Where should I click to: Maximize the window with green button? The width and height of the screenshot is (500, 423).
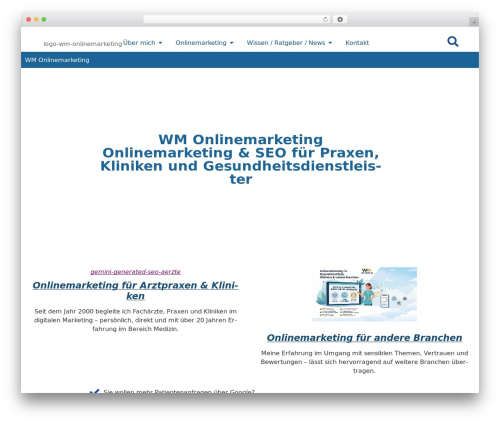click(x=44, y=19)
